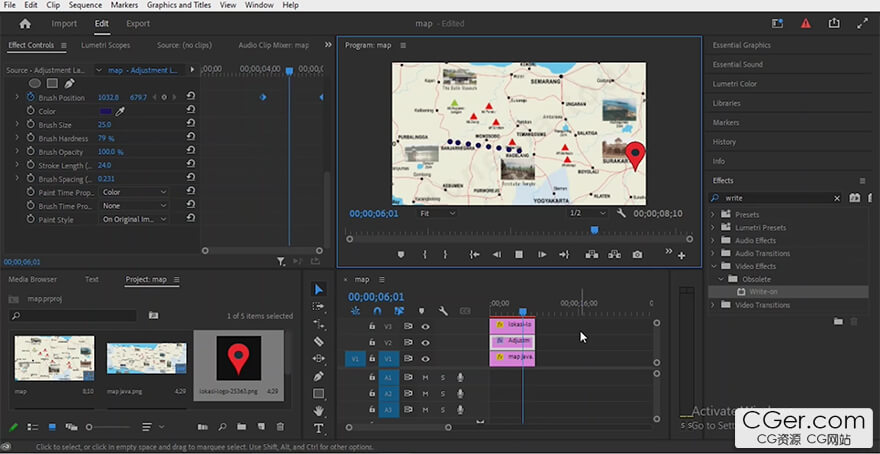
Task: Select the Slip tool
Action: 318,358
